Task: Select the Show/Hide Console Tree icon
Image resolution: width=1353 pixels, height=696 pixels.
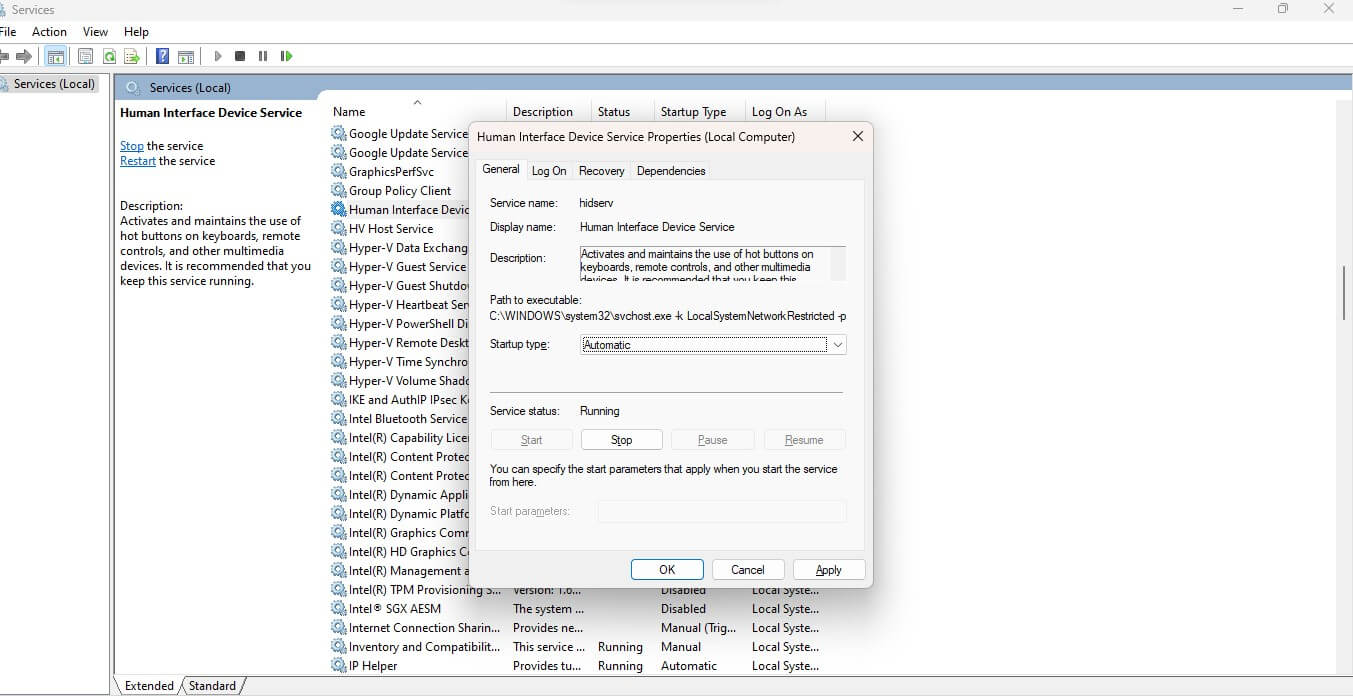Action: [55, 56]
